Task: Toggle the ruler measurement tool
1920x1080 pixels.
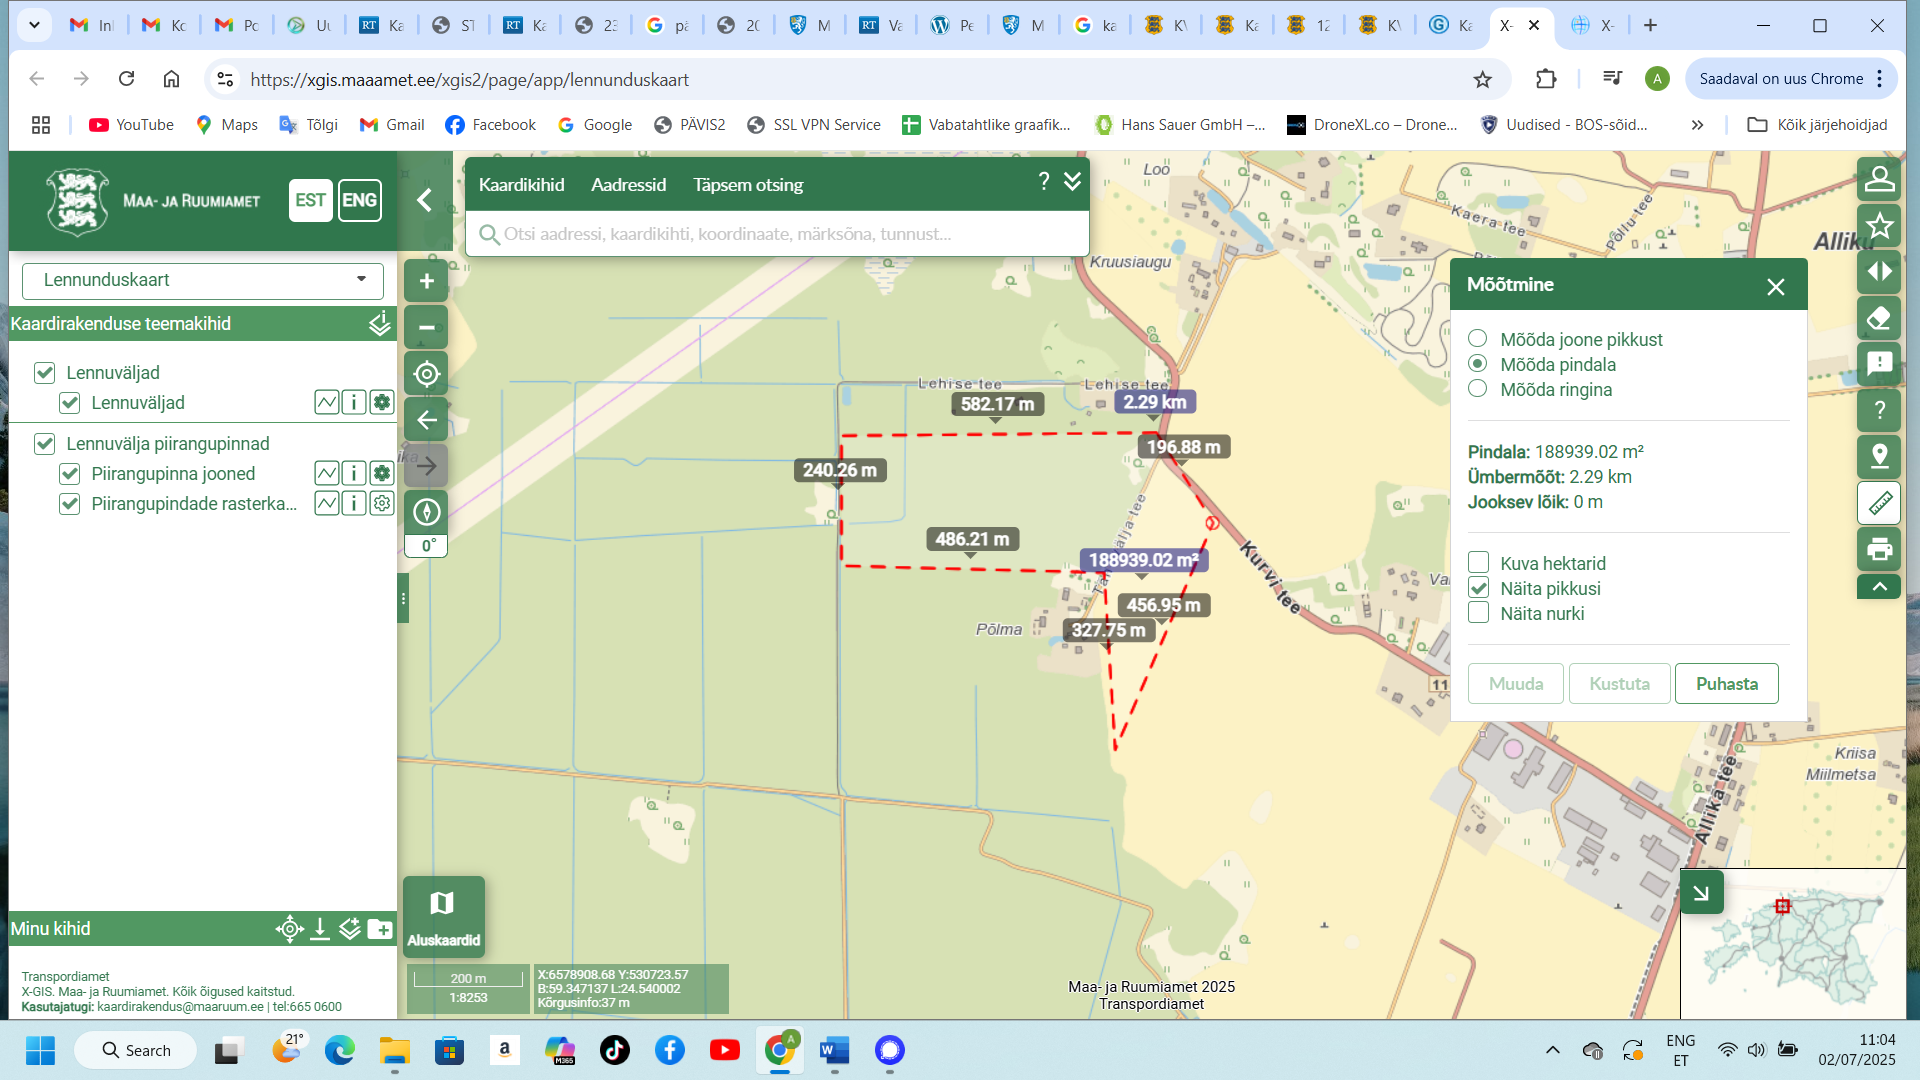Action: [x=1879, y=502]
